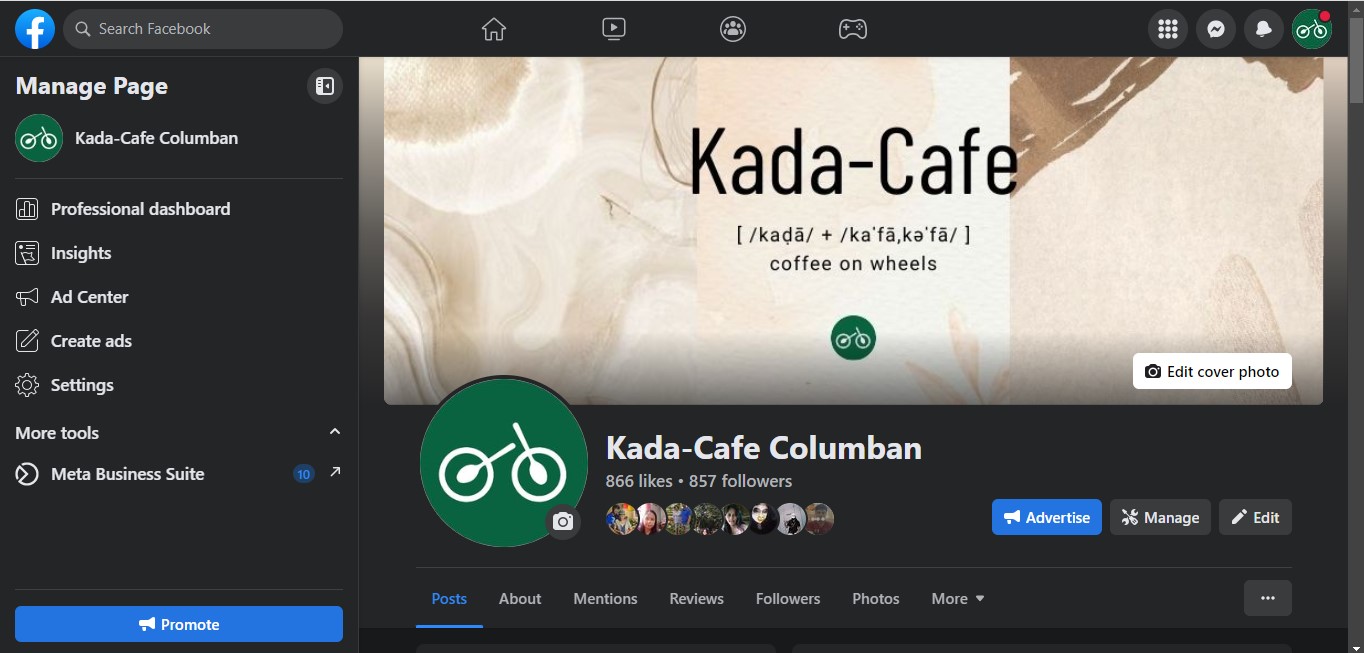Open the Notifications bell icon
1364x653 pixels.
tap(1264, 29)
